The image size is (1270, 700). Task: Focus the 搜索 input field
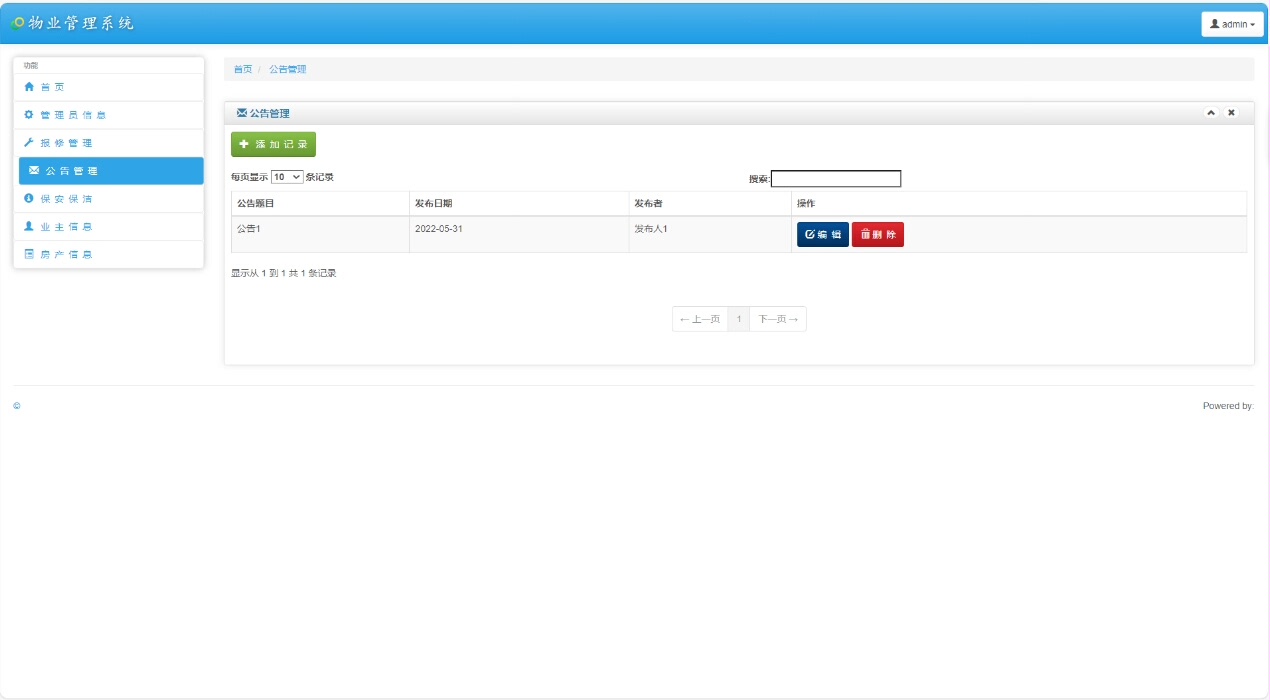click(x=836, y=179)
